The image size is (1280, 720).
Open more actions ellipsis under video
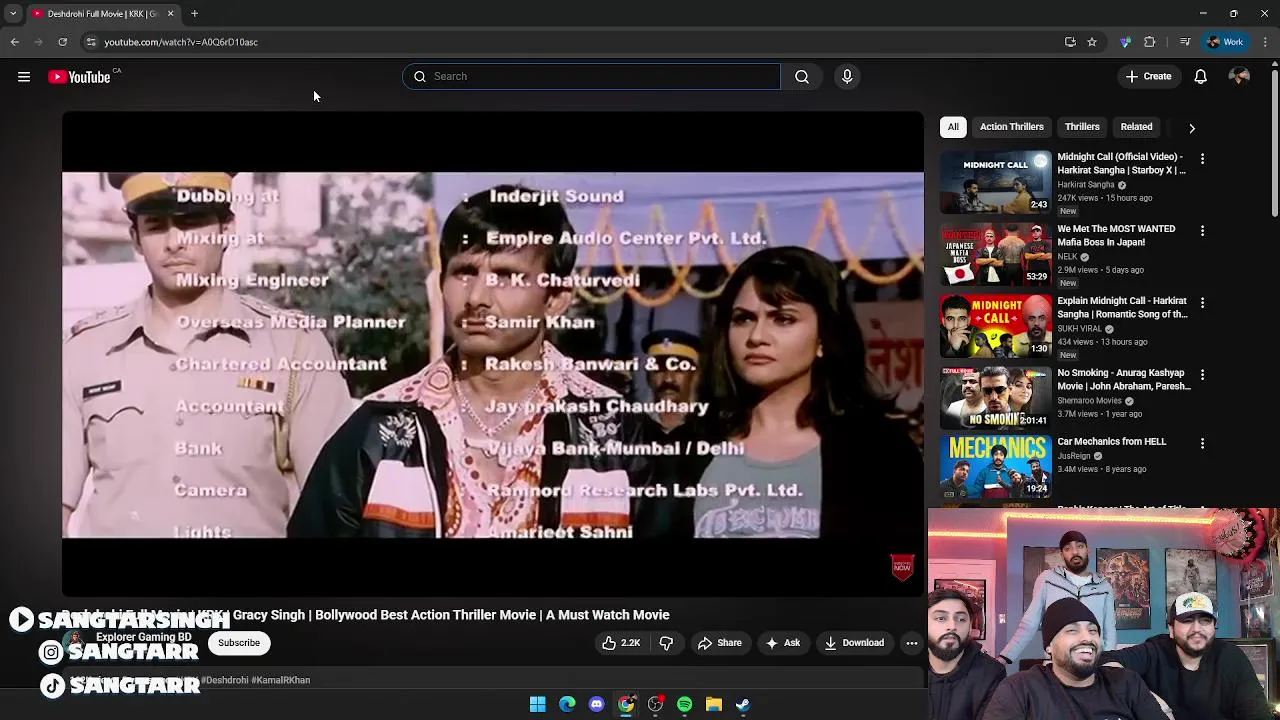(x=911, y=643)
